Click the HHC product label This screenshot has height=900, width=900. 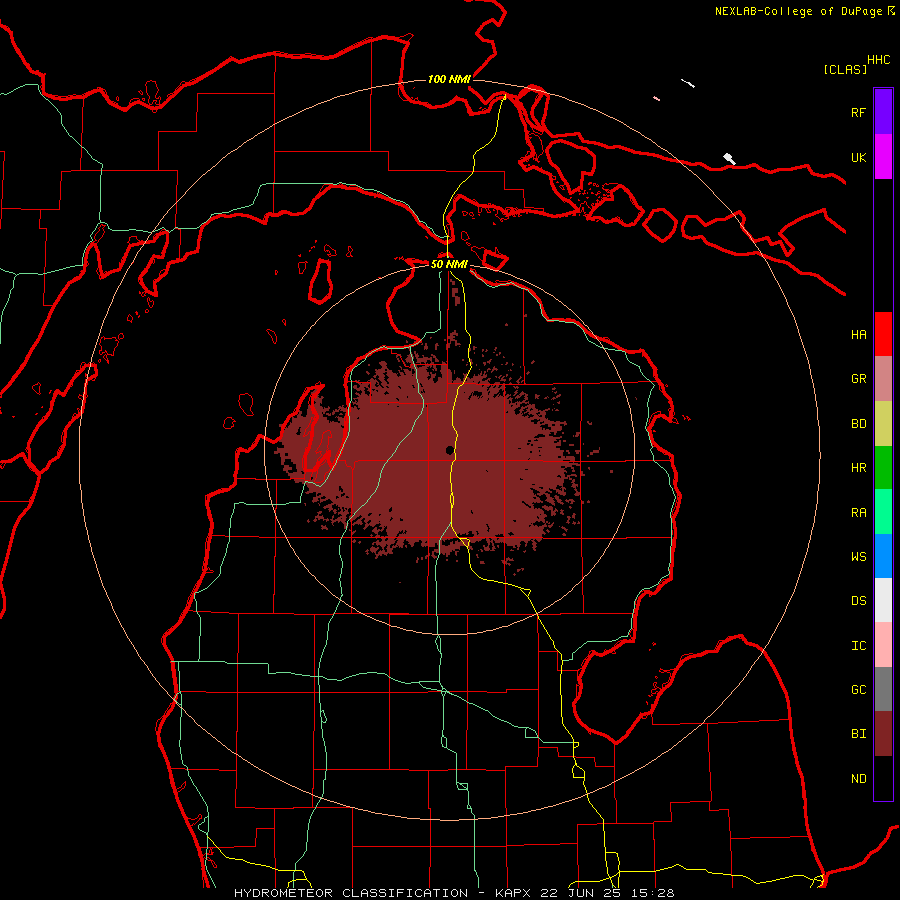pos(879,60)
